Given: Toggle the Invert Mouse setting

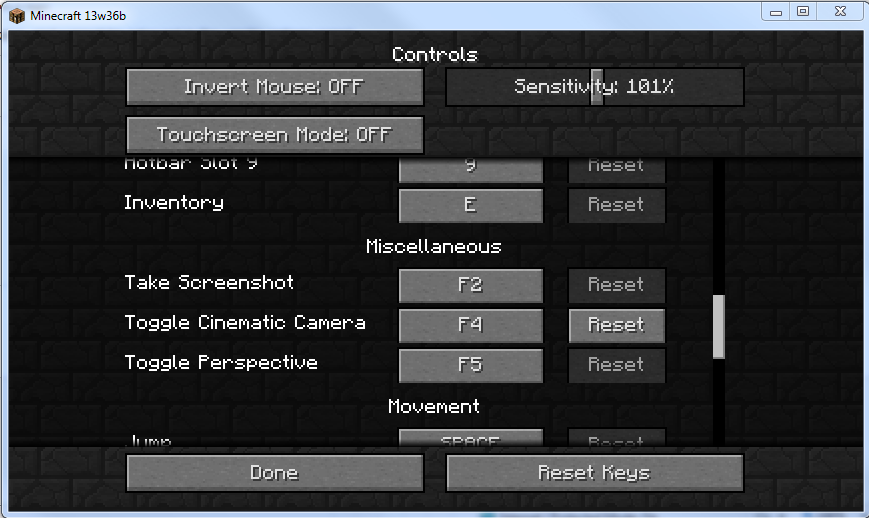Looking at the screenshot, I should 275,87.
